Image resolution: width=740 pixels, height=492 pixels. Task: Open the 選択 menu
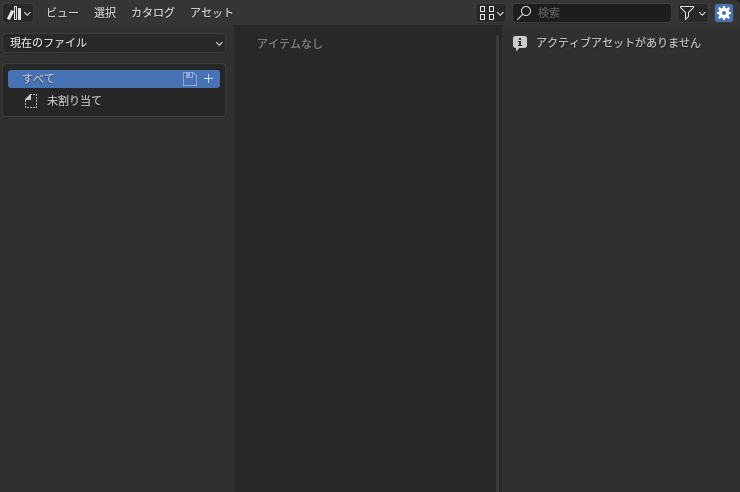(x=105, y=13)
